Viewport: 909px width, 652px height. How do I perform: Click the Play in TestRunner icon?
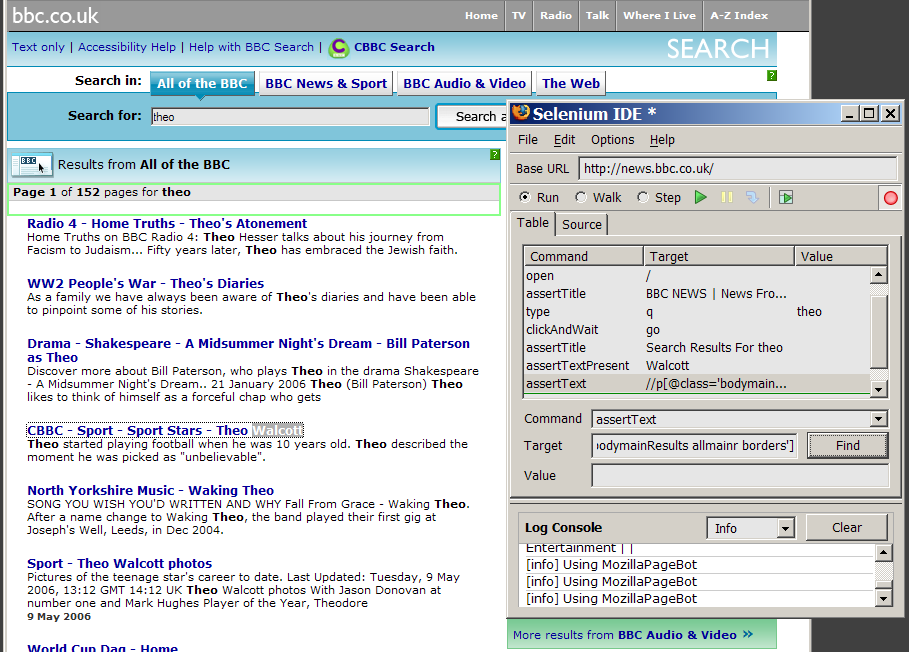786,198
